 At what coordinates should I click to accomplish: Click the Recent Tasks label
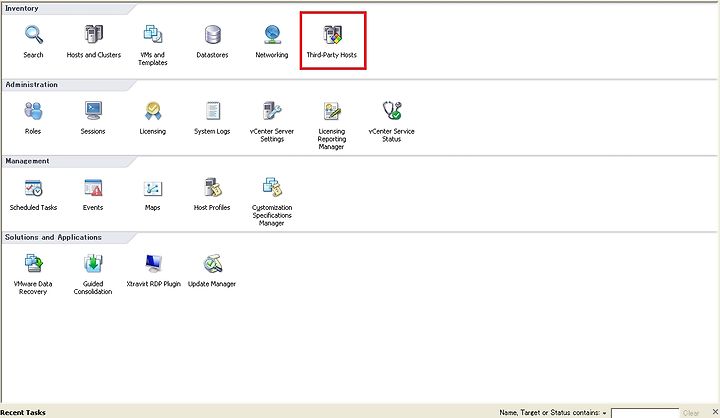click(23, 412)
